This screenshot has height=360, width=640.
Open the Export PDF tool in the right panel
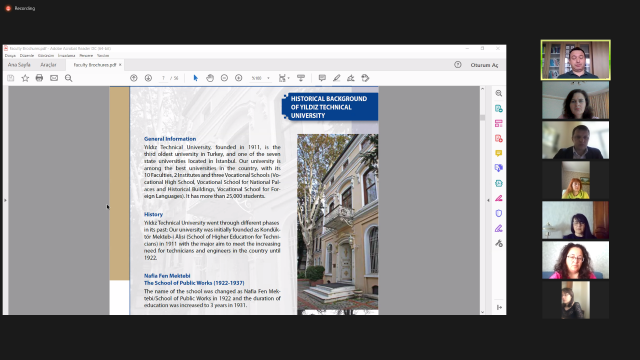point(498,109)
